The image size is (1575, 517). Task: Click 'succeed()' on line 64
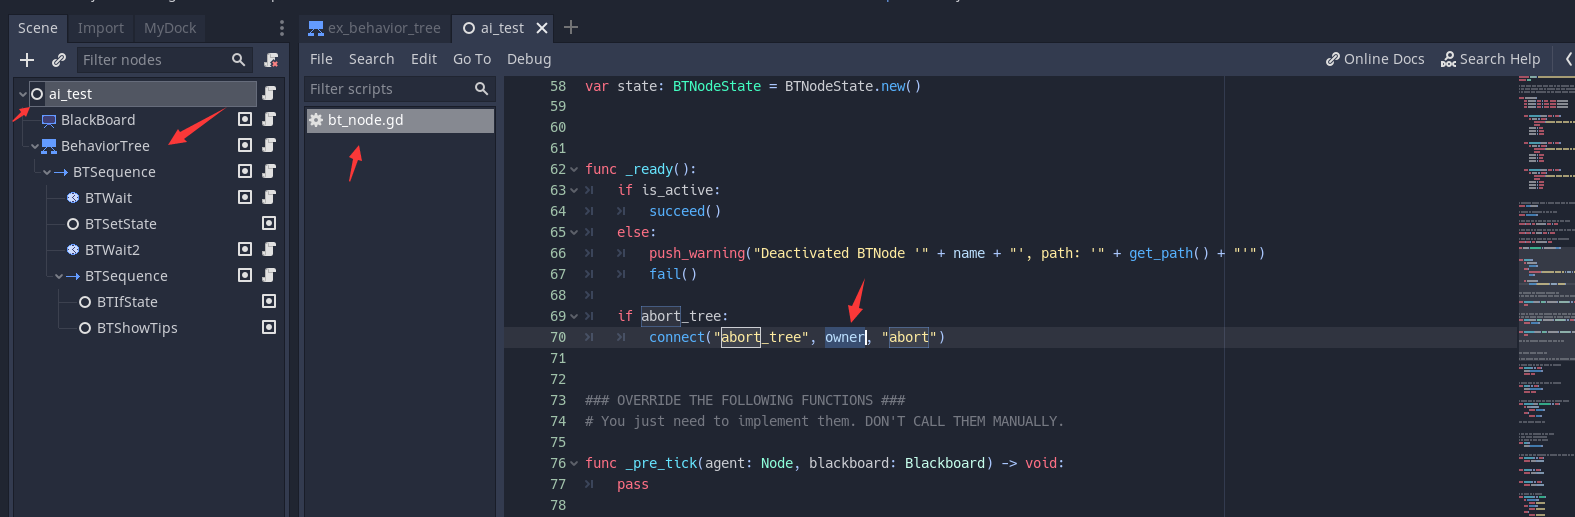click(x=685, y=211)
